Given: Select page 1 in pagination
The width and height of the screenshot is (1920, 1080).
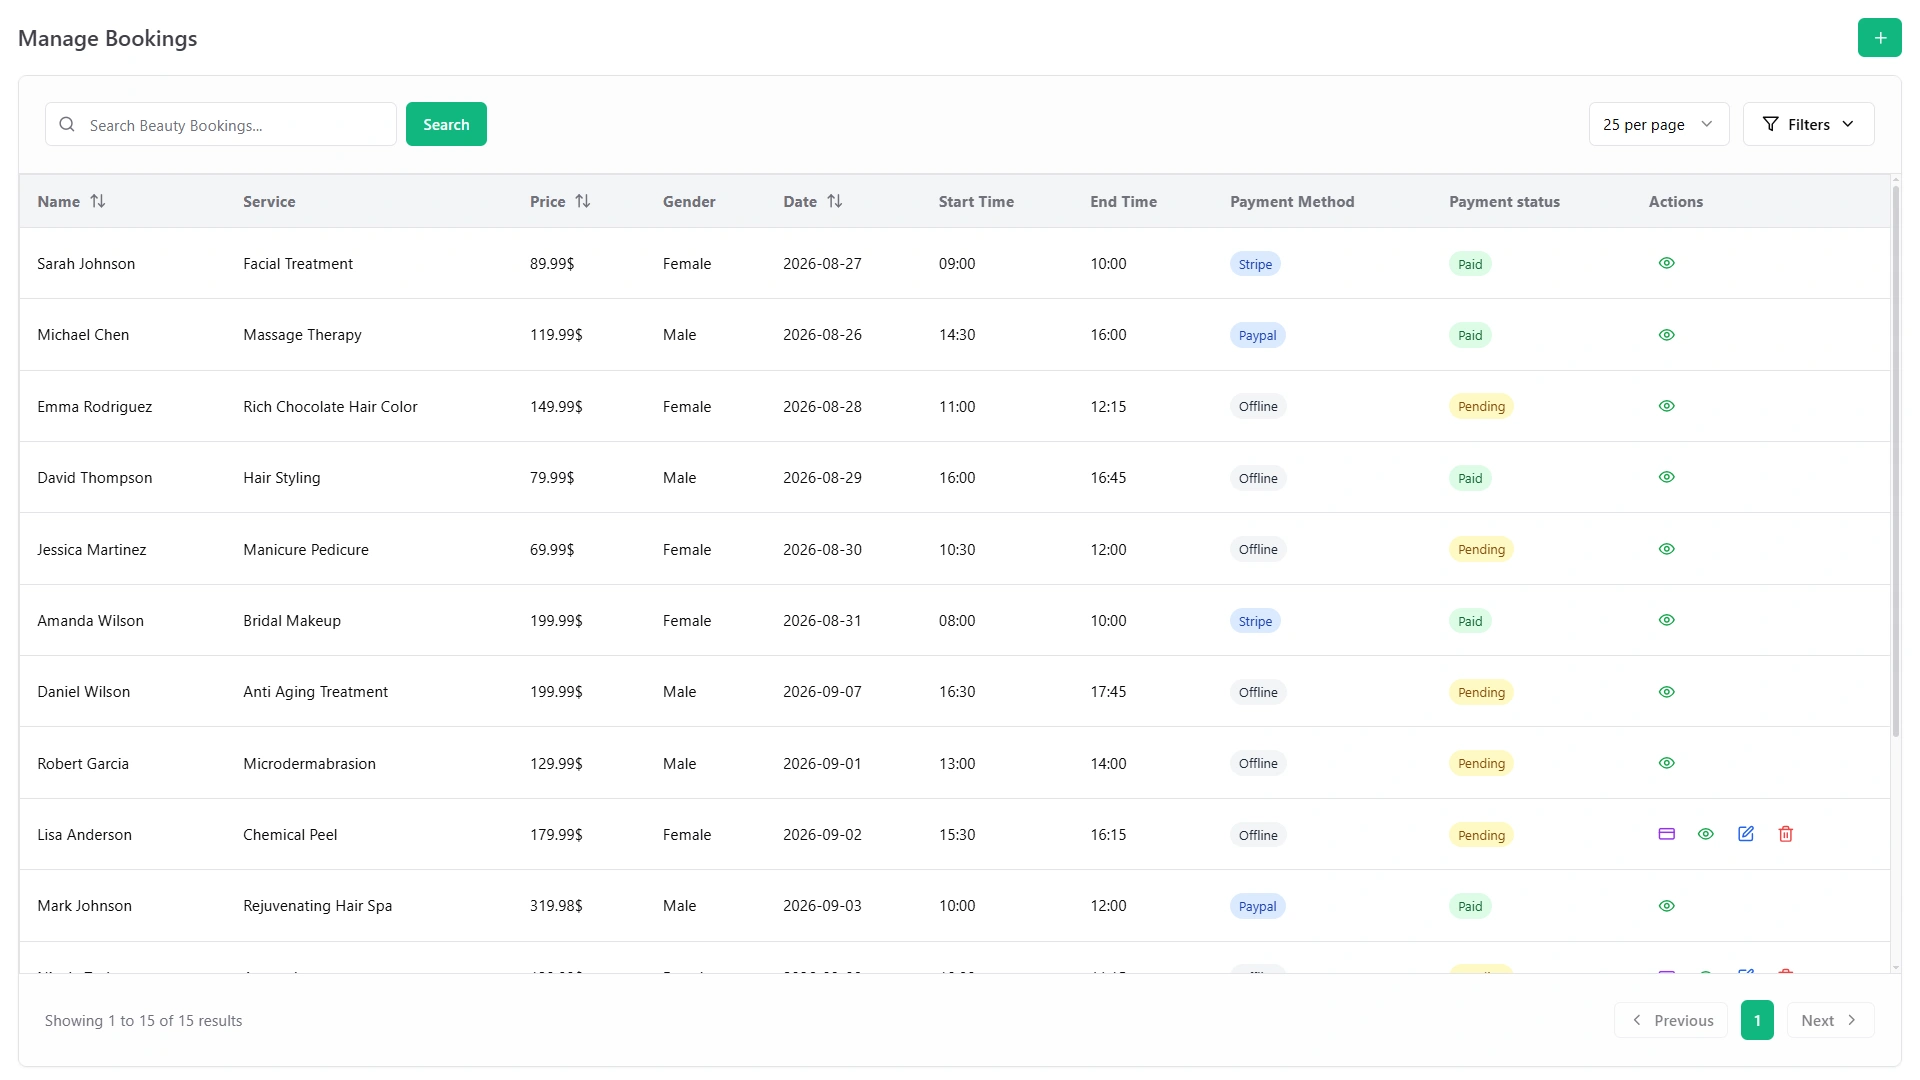Looking at the screenshot, I should pos(1757,1020).
